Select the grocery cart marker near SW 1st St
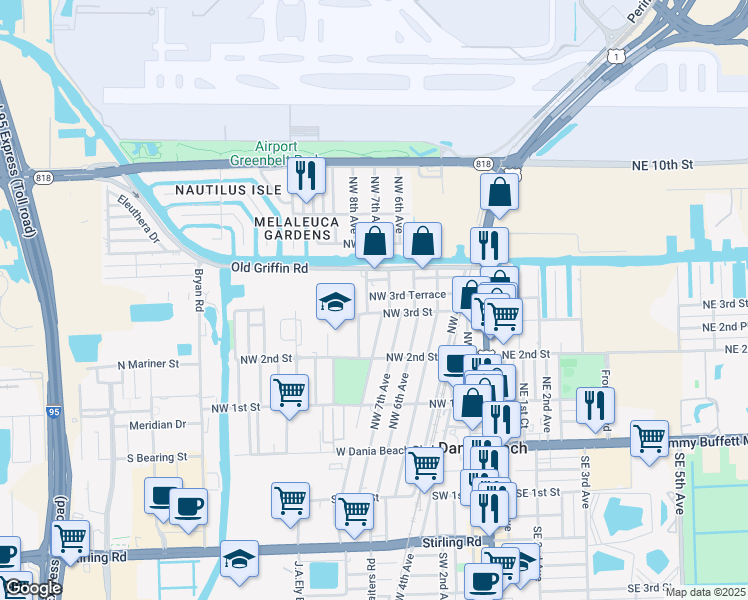 pos(354,513)
